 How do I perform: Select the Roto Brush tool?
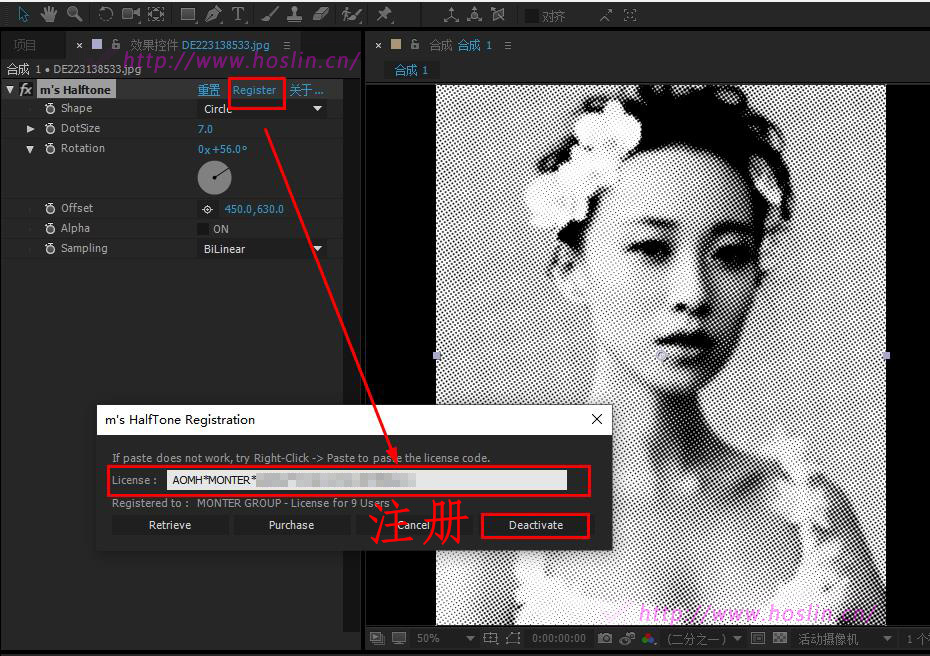coord(351,14)
